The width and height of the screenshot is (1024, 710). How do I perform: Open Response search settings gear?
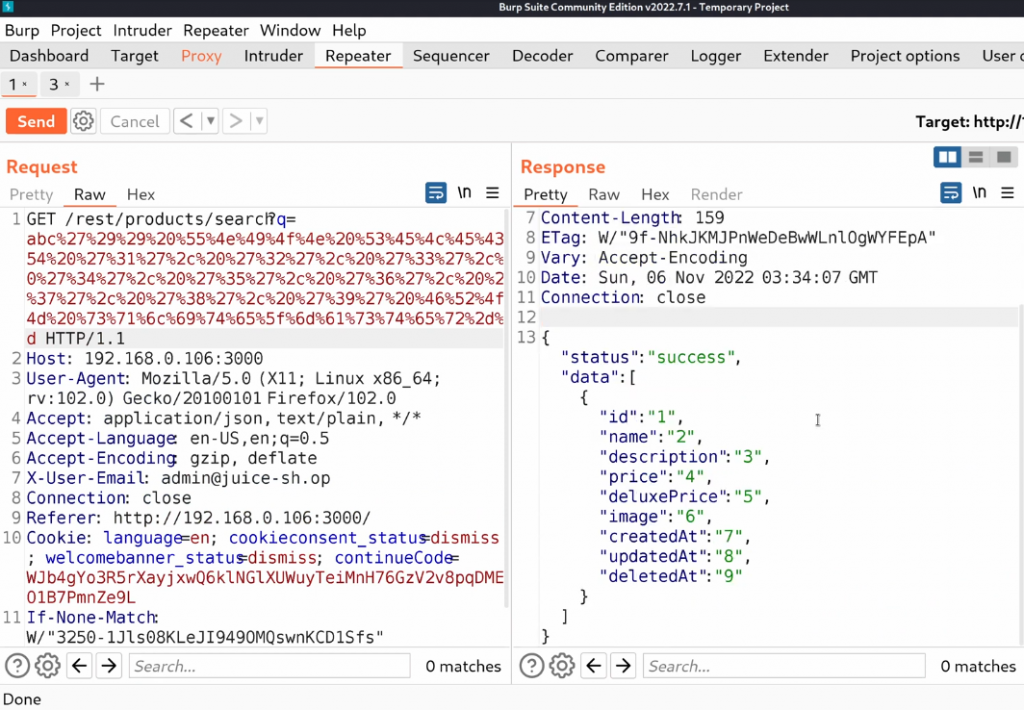(562, 666)
